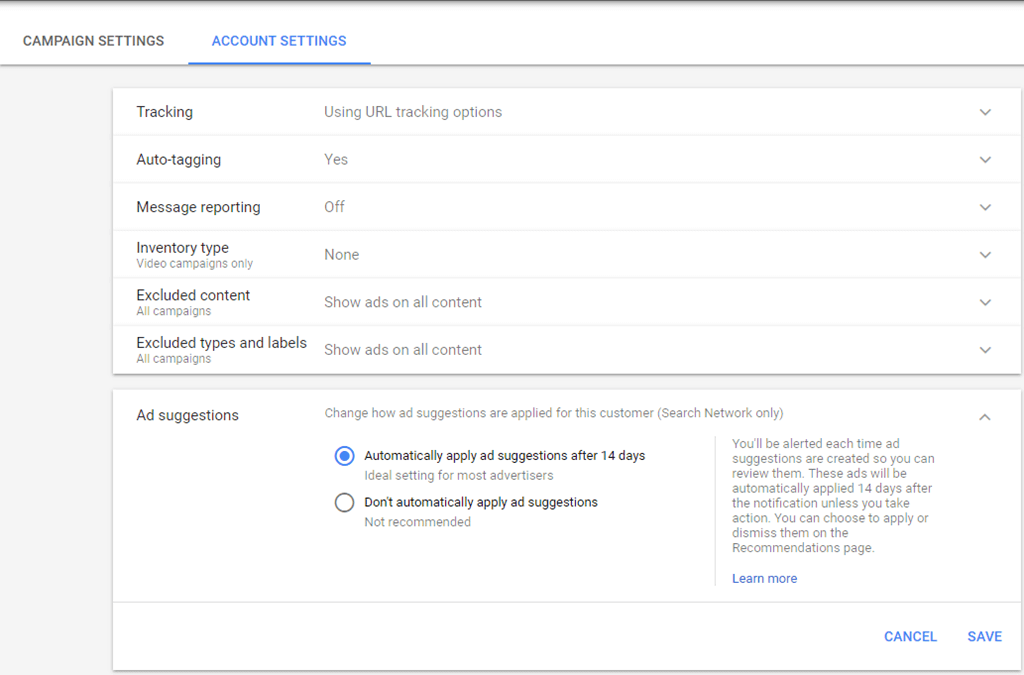
Task: Click the Message reporting row label
Action: 198,207
